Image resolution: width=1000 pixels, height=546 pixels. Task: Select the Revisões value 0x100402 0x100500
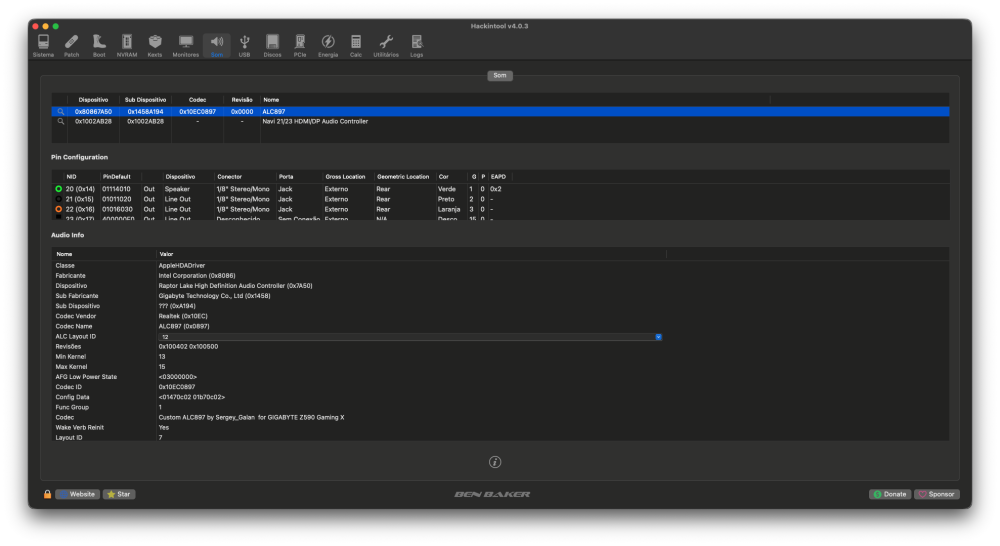[x=188, y=347]
